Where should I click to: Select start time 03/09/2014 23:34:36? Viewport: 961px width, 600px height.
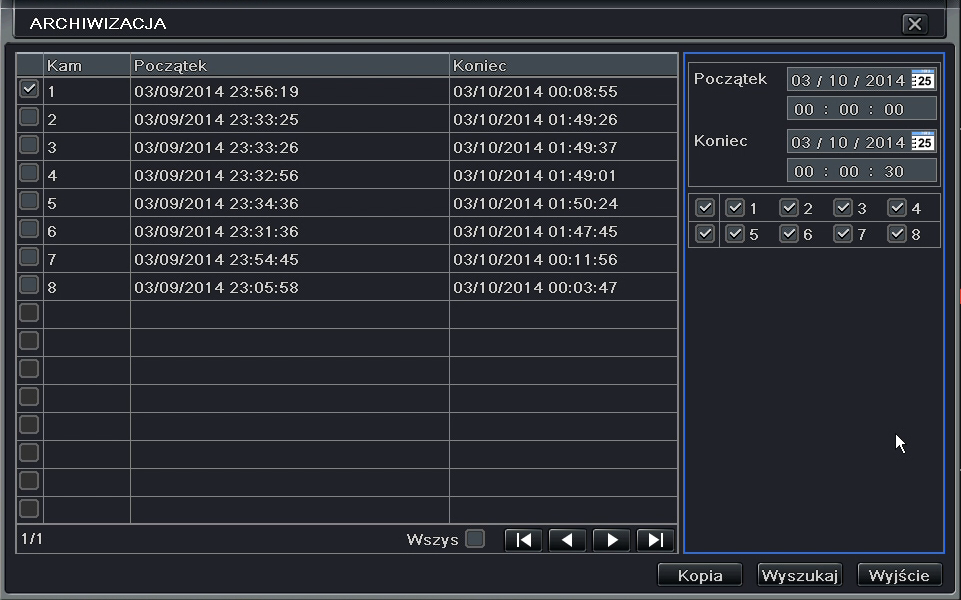(216, 203)
